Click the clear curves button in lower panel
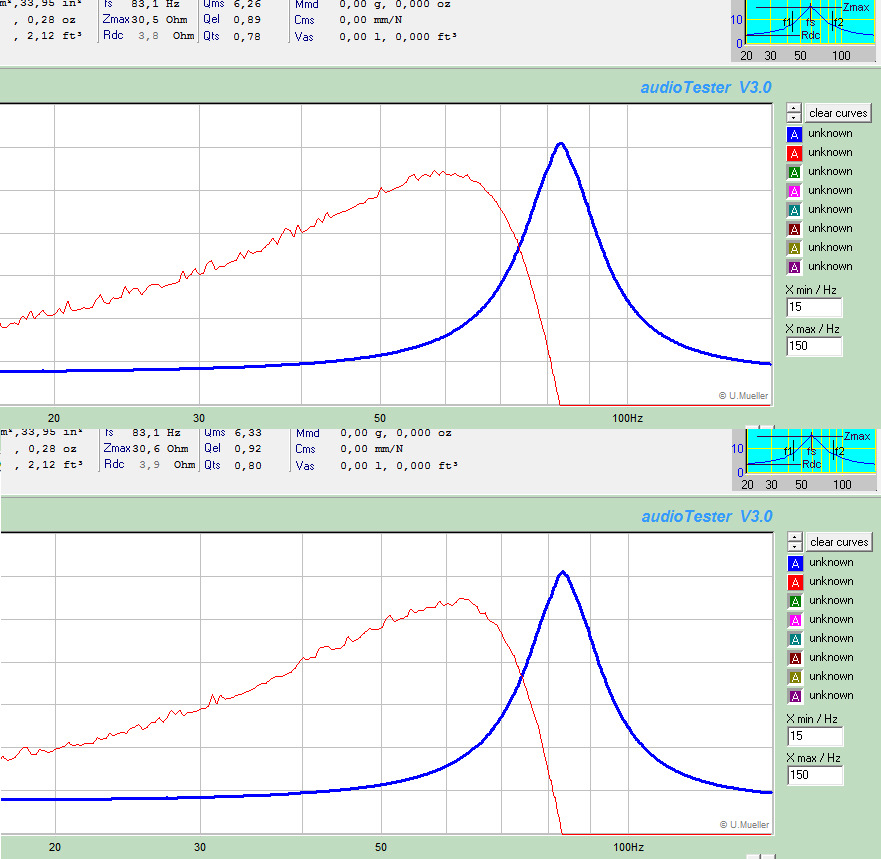 point(839,542)
